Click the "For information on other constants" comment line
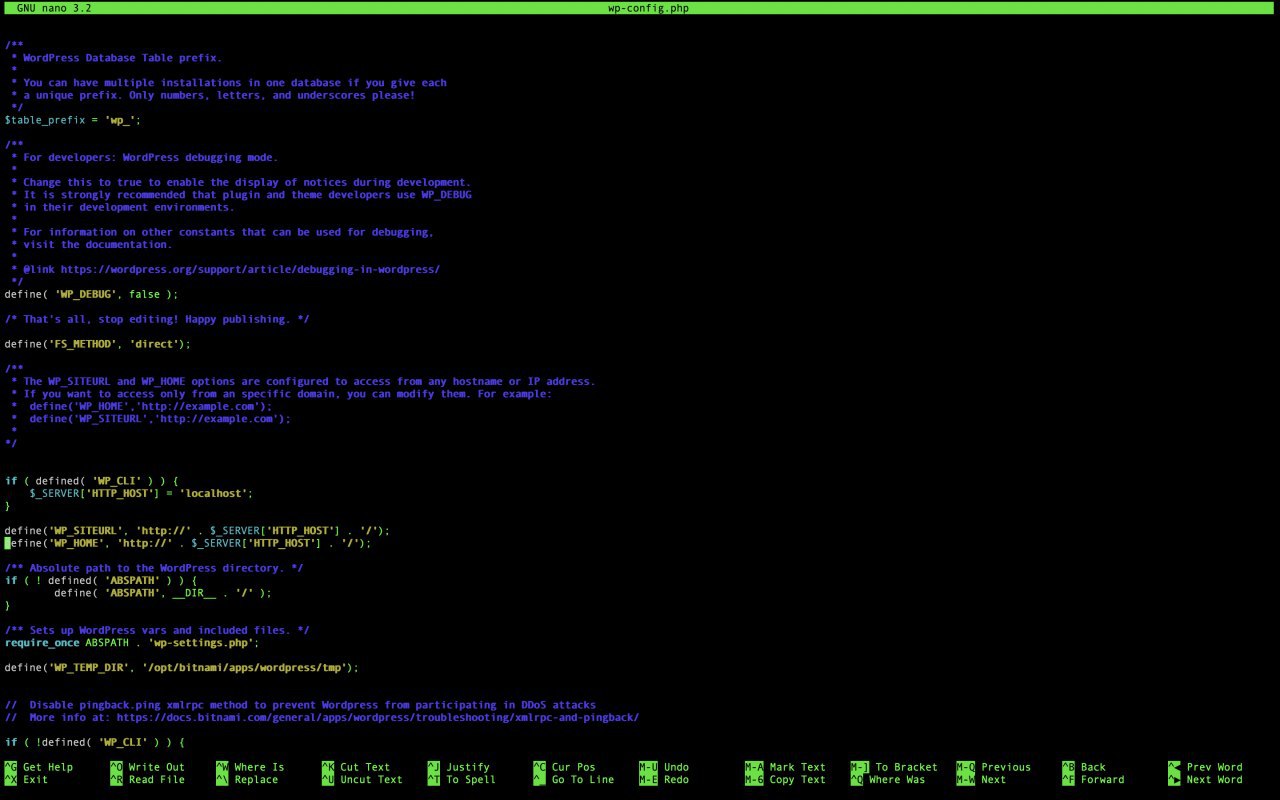Viewport: 1280px width, 800px height. pos(228,232)
